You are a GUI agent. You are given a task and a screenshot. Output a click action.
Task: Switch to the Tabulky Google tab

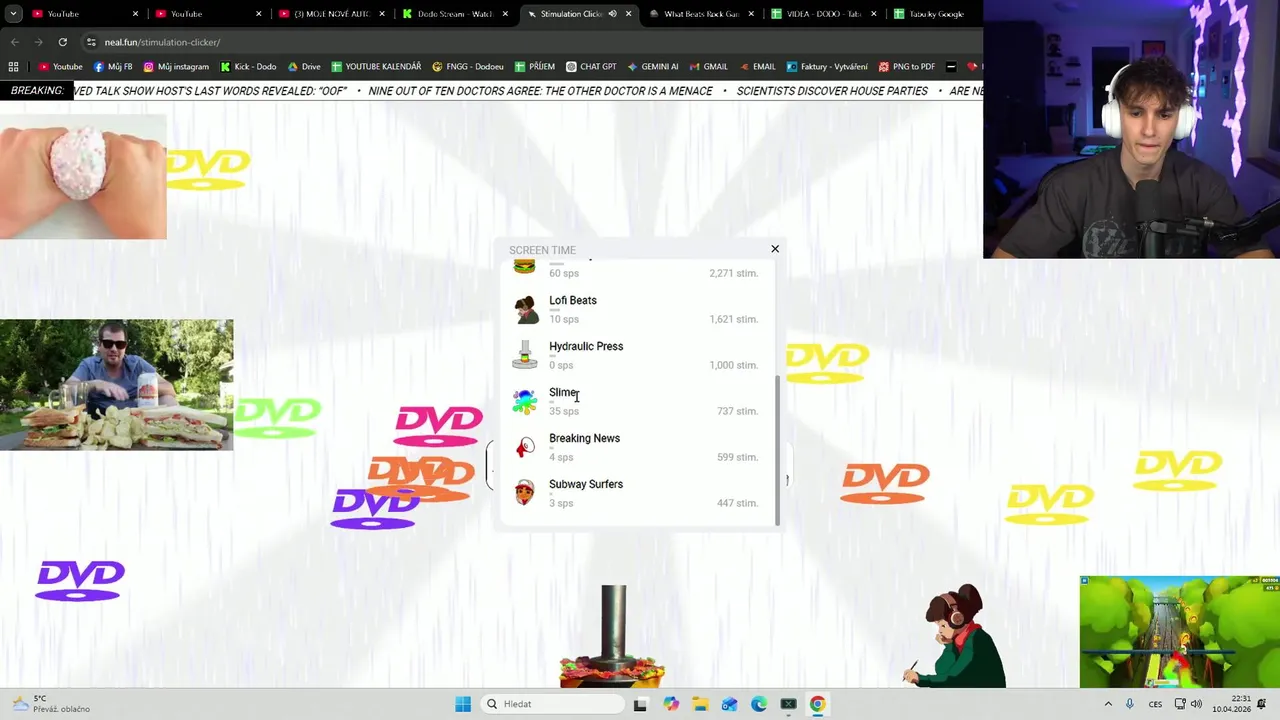(x=934, y=14)
